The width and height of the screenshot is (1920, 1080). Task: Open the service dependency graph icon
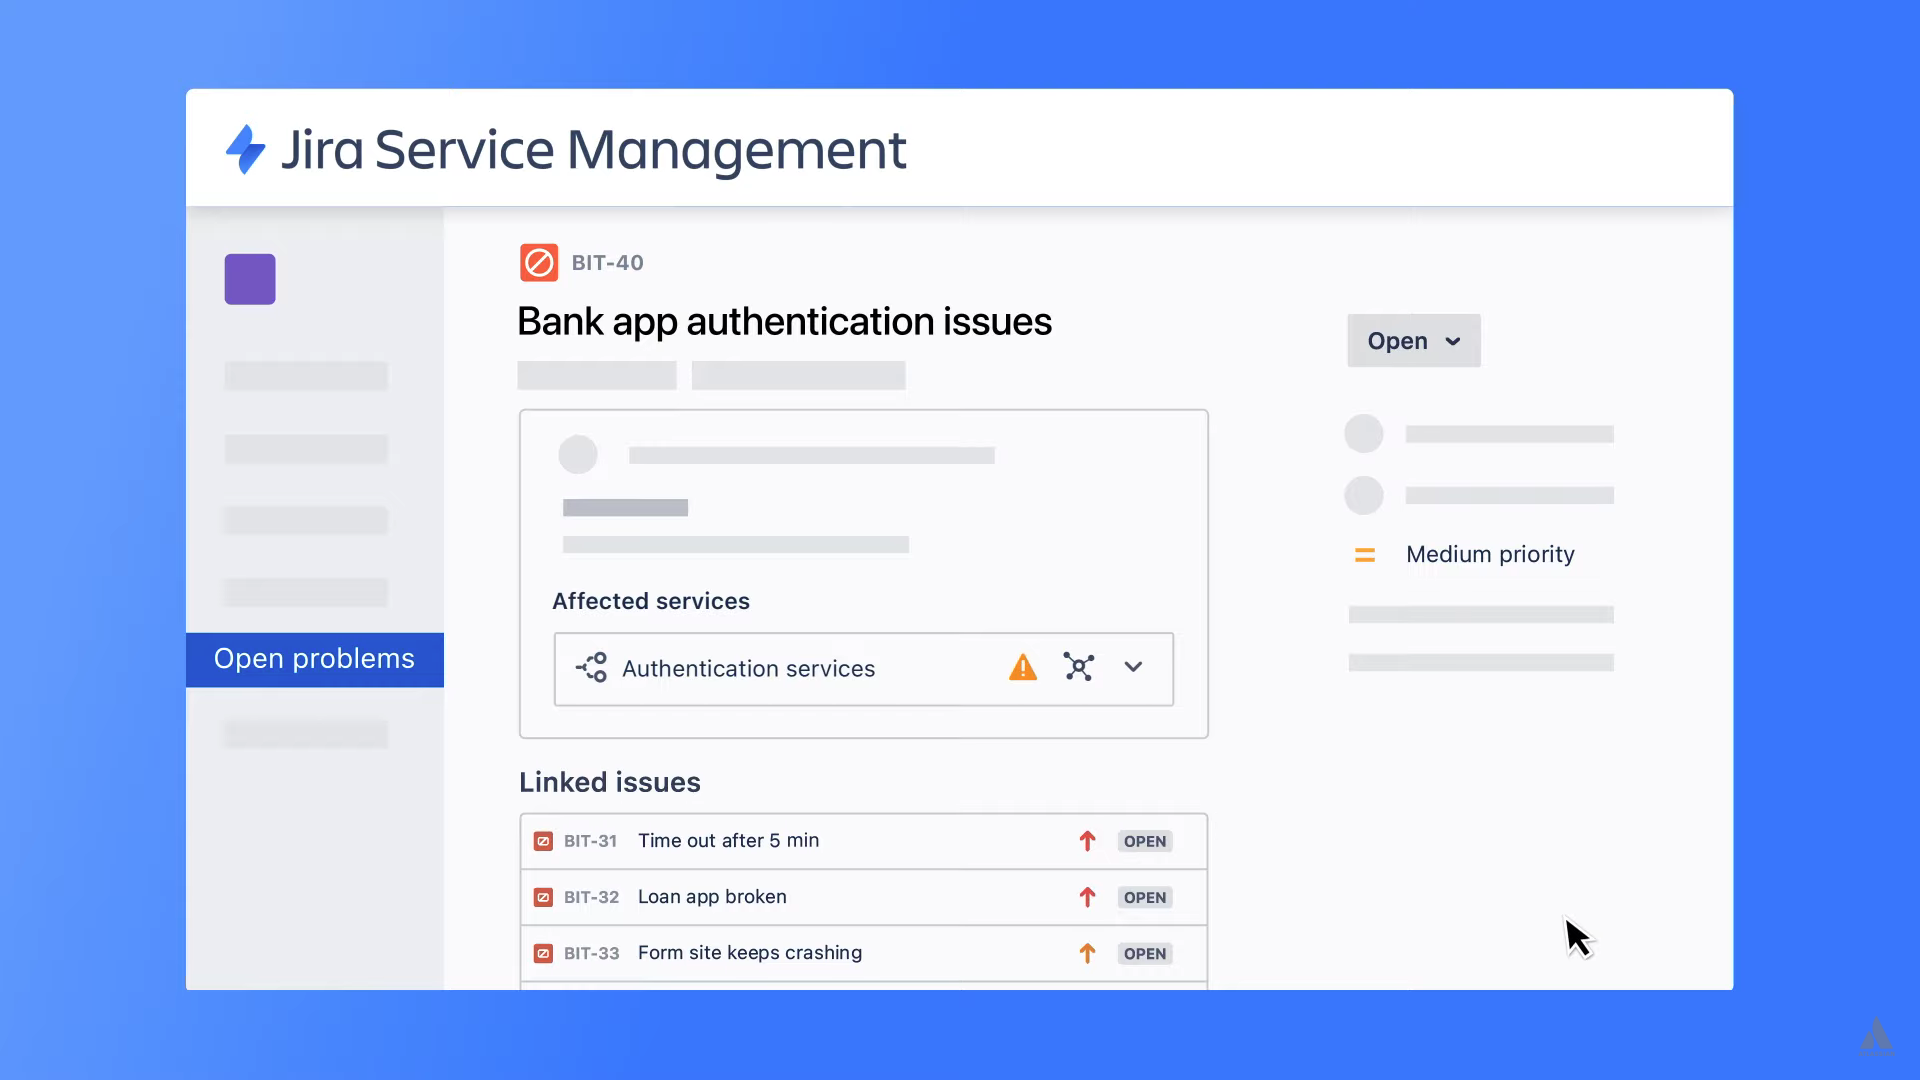[x=1079, y=667]
